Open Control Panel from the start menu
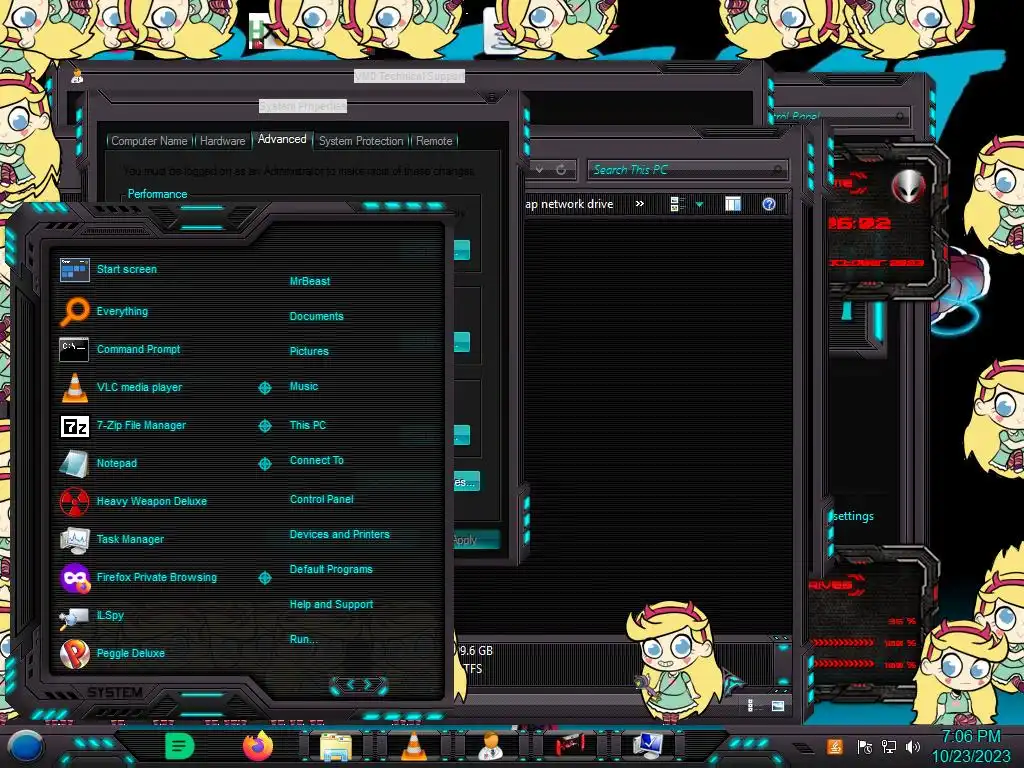The width and height of the screenshot is (1024, 768). click(321, 499)
